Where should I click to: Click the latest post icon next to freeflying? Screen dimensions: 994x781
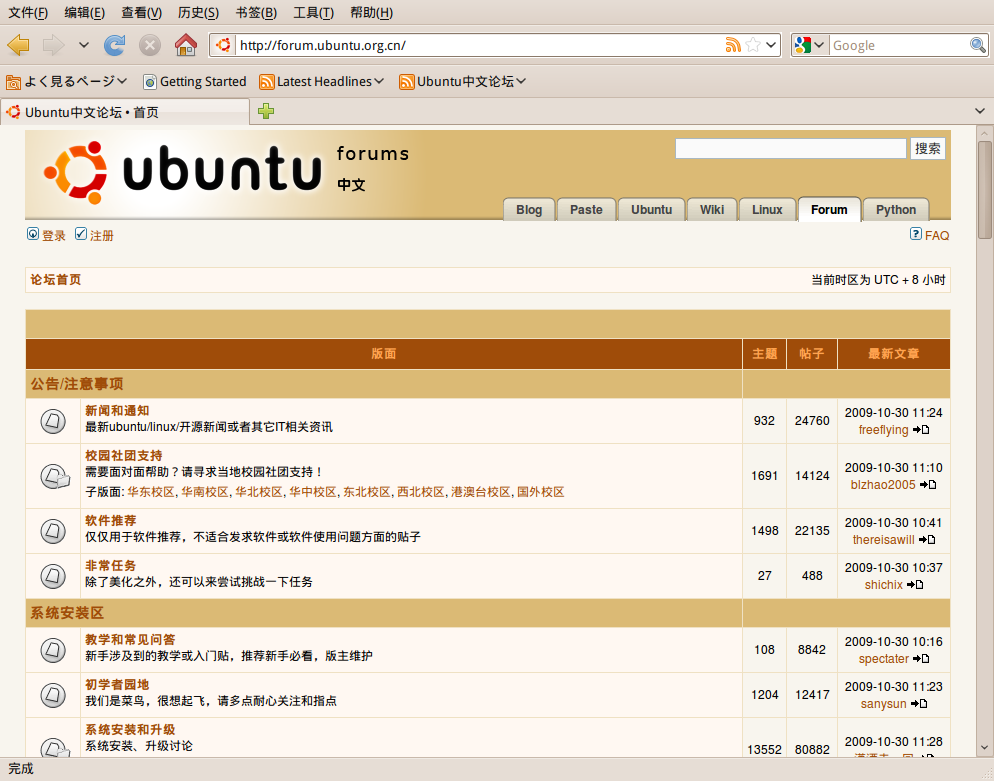(921, 430)
